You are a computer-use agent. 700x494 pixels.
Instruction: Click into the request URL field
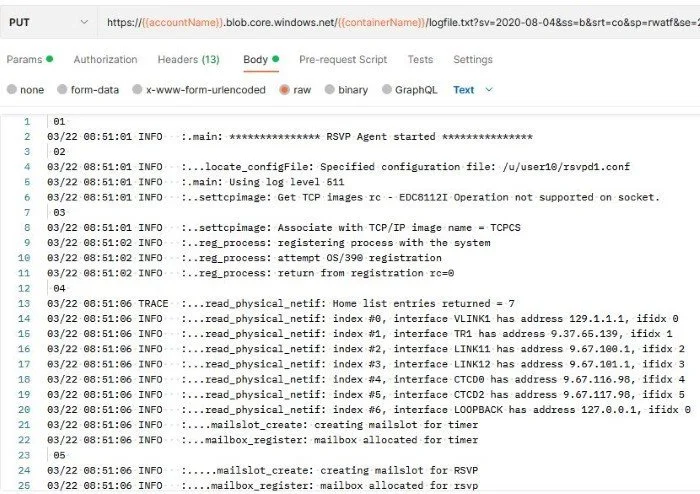coord(560,20)
